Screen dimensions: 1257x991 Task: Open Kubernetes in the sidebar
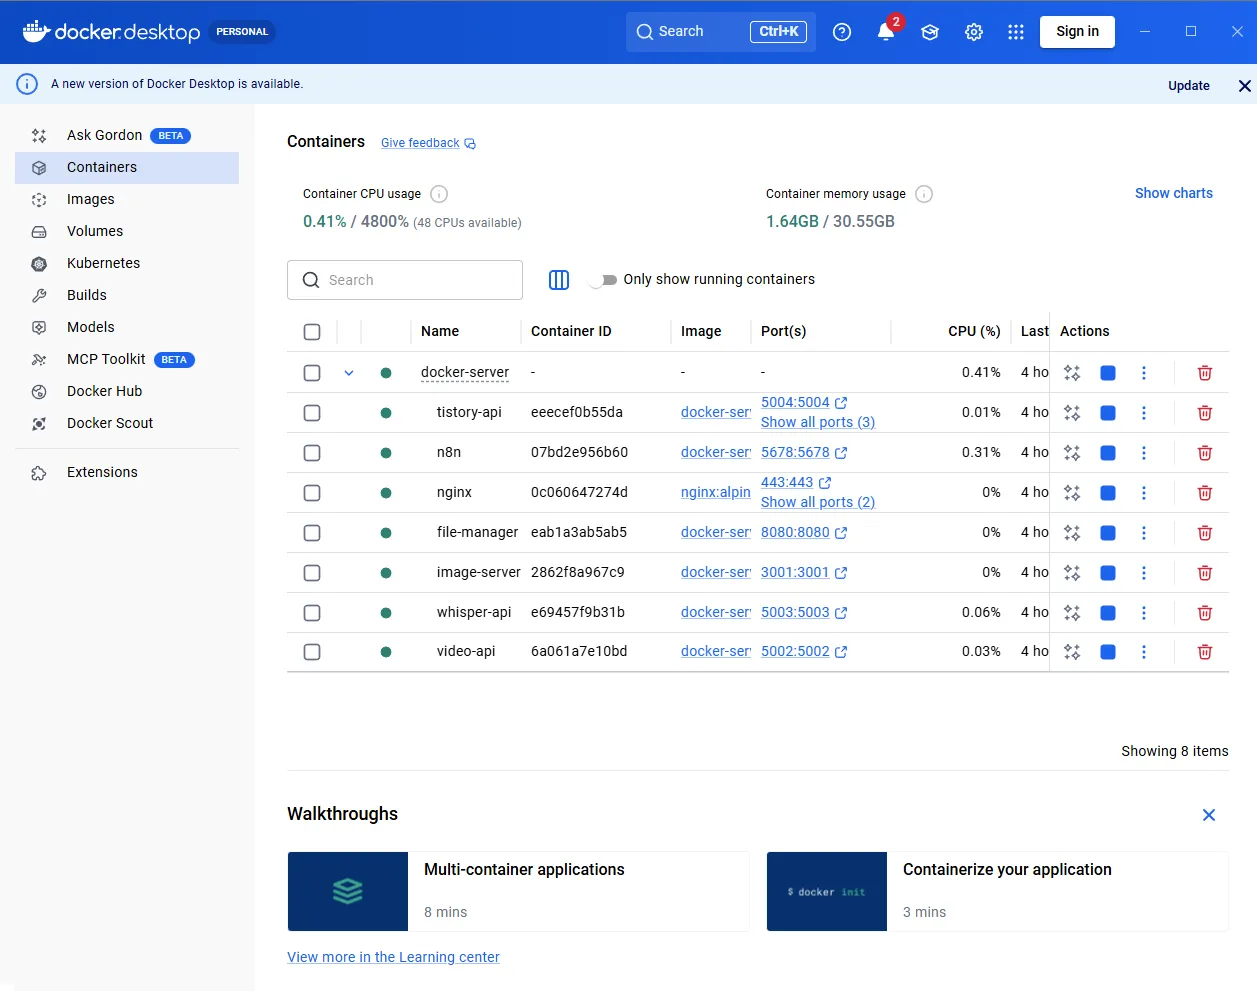[x=127, y=264]
